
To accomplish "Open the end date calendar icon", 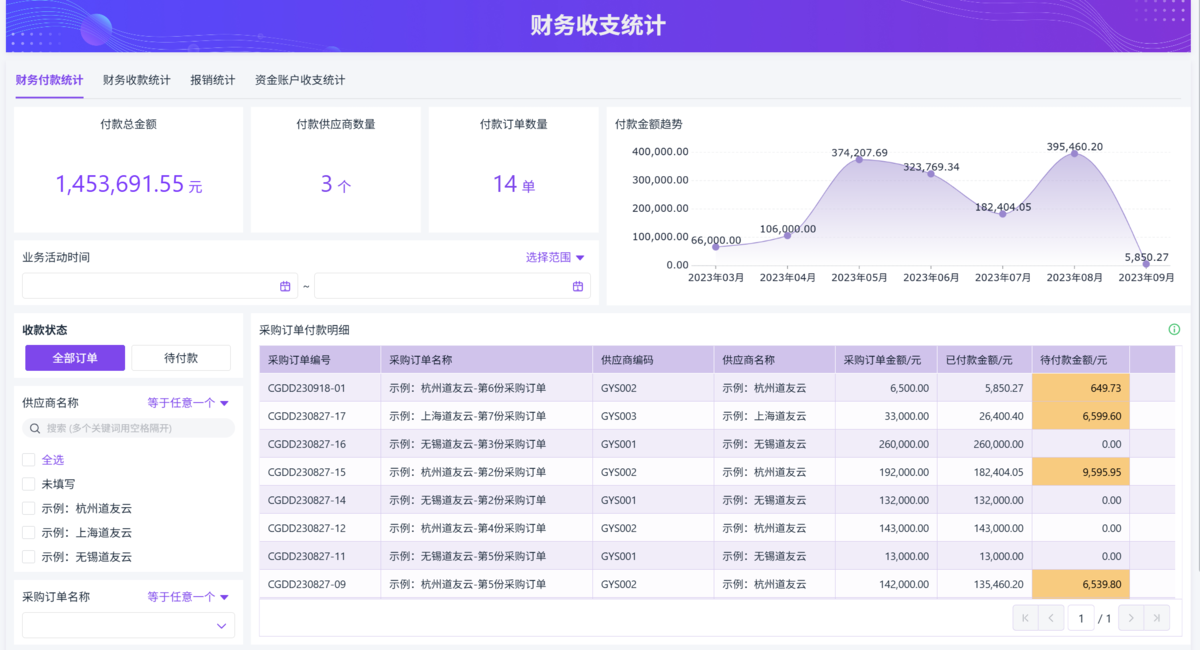I will point(578,286).
